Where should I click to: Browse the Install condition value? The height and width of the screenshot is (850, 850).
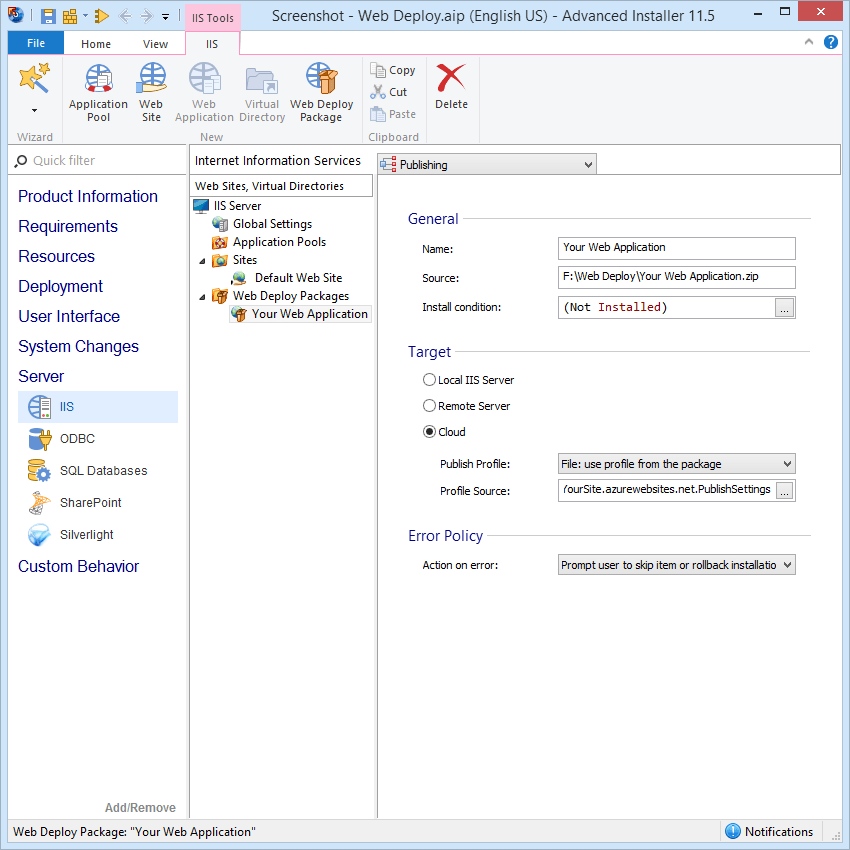tap(786, 307)
